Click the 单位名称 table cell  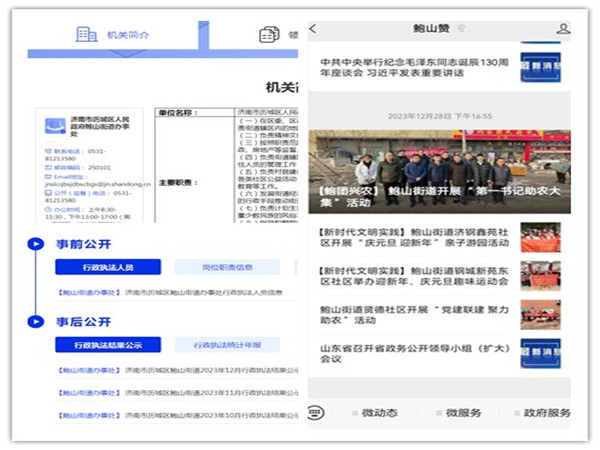[195, 112]
